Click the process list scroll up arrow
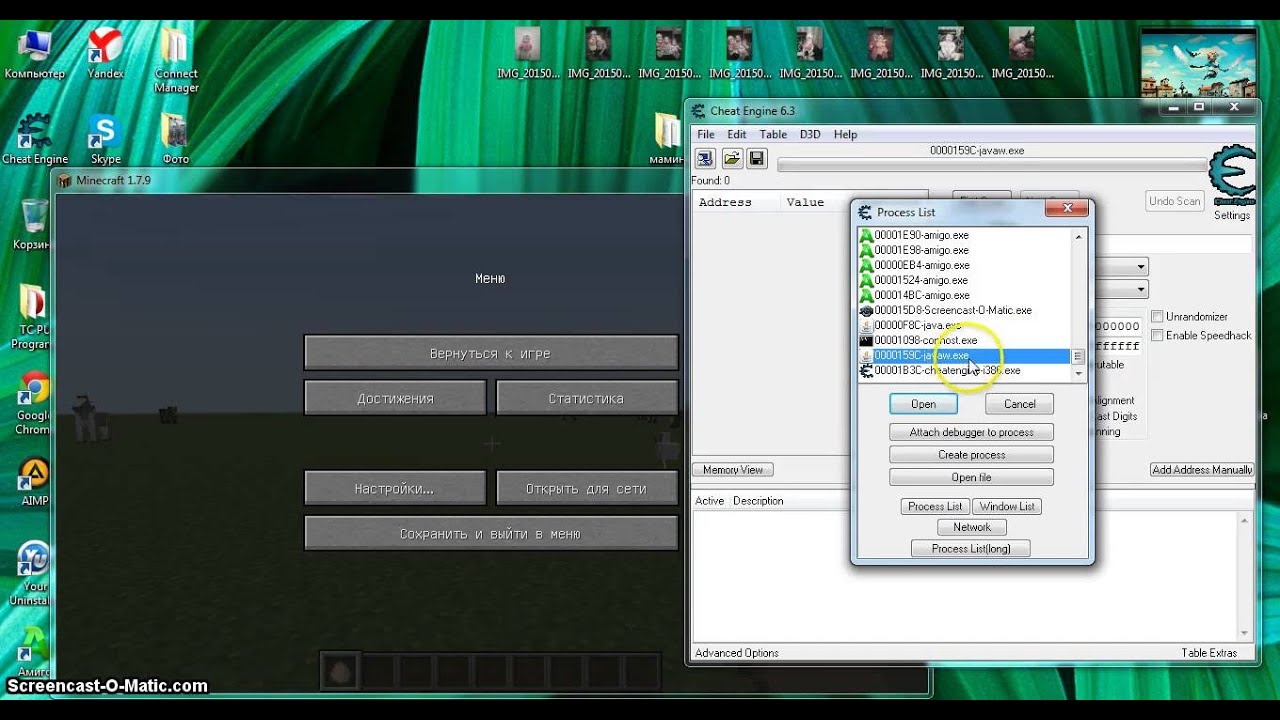The height and width of the screenshot is (720, 1280). (x=1078, y=236)
